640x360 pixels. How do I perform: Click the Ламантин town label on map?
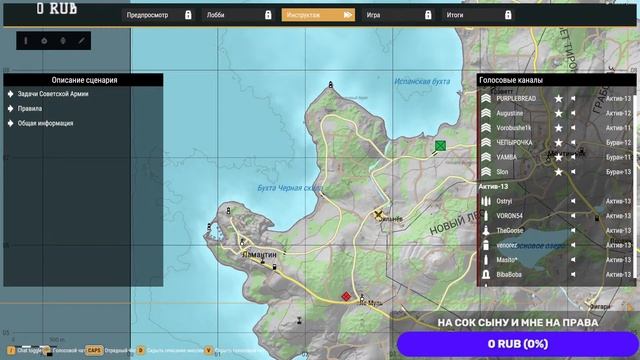[259, 254]
